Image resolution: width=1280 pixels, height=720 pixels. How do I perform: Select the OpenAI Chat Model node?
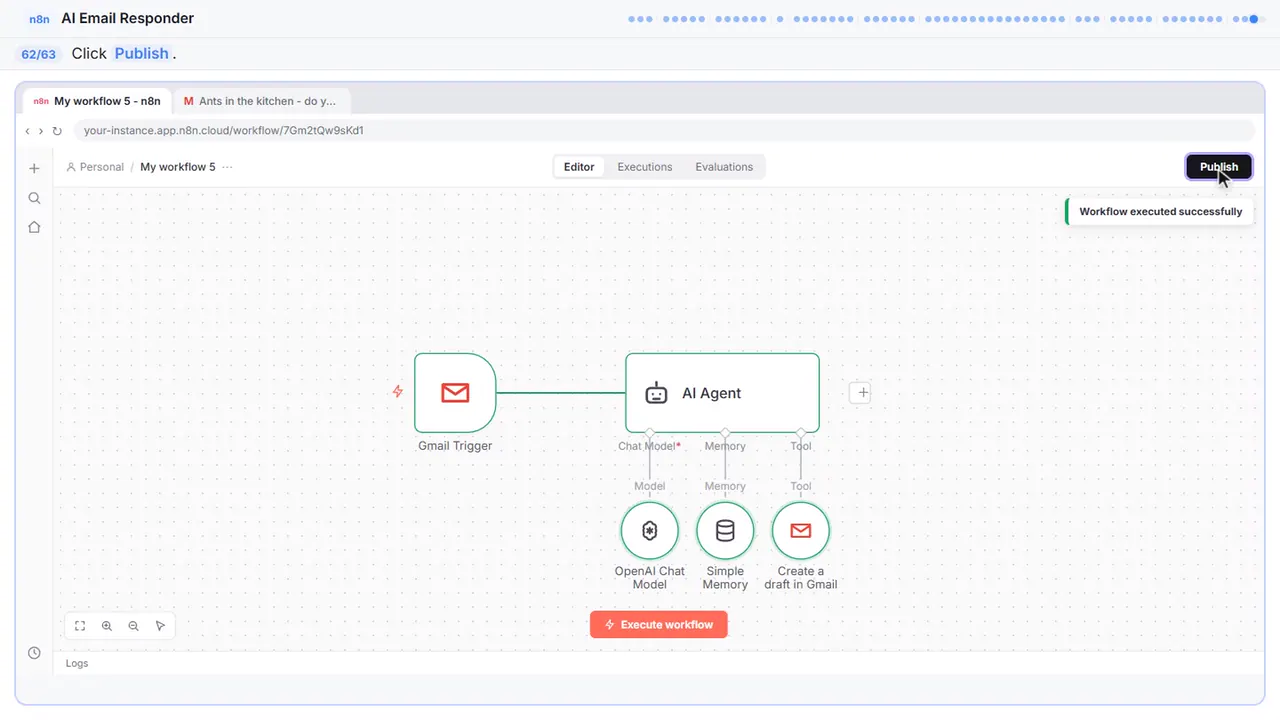pyautogui.click(x=650, y=531)
